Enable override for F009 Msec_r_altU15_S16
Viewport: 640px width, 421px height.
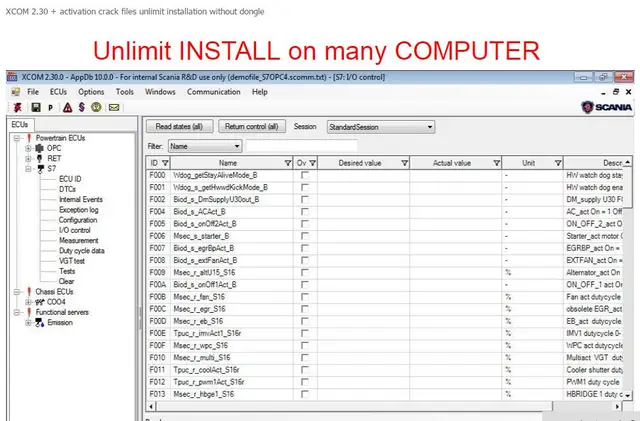coord(304,272)
